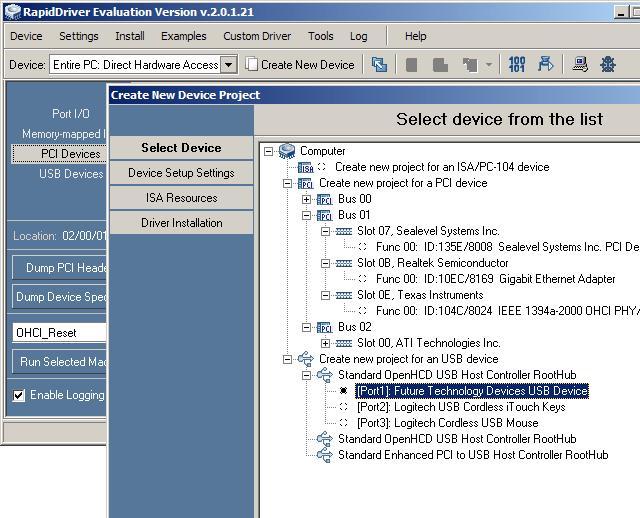Click the debug bug toolbar icon

click(x=607, y=65)
